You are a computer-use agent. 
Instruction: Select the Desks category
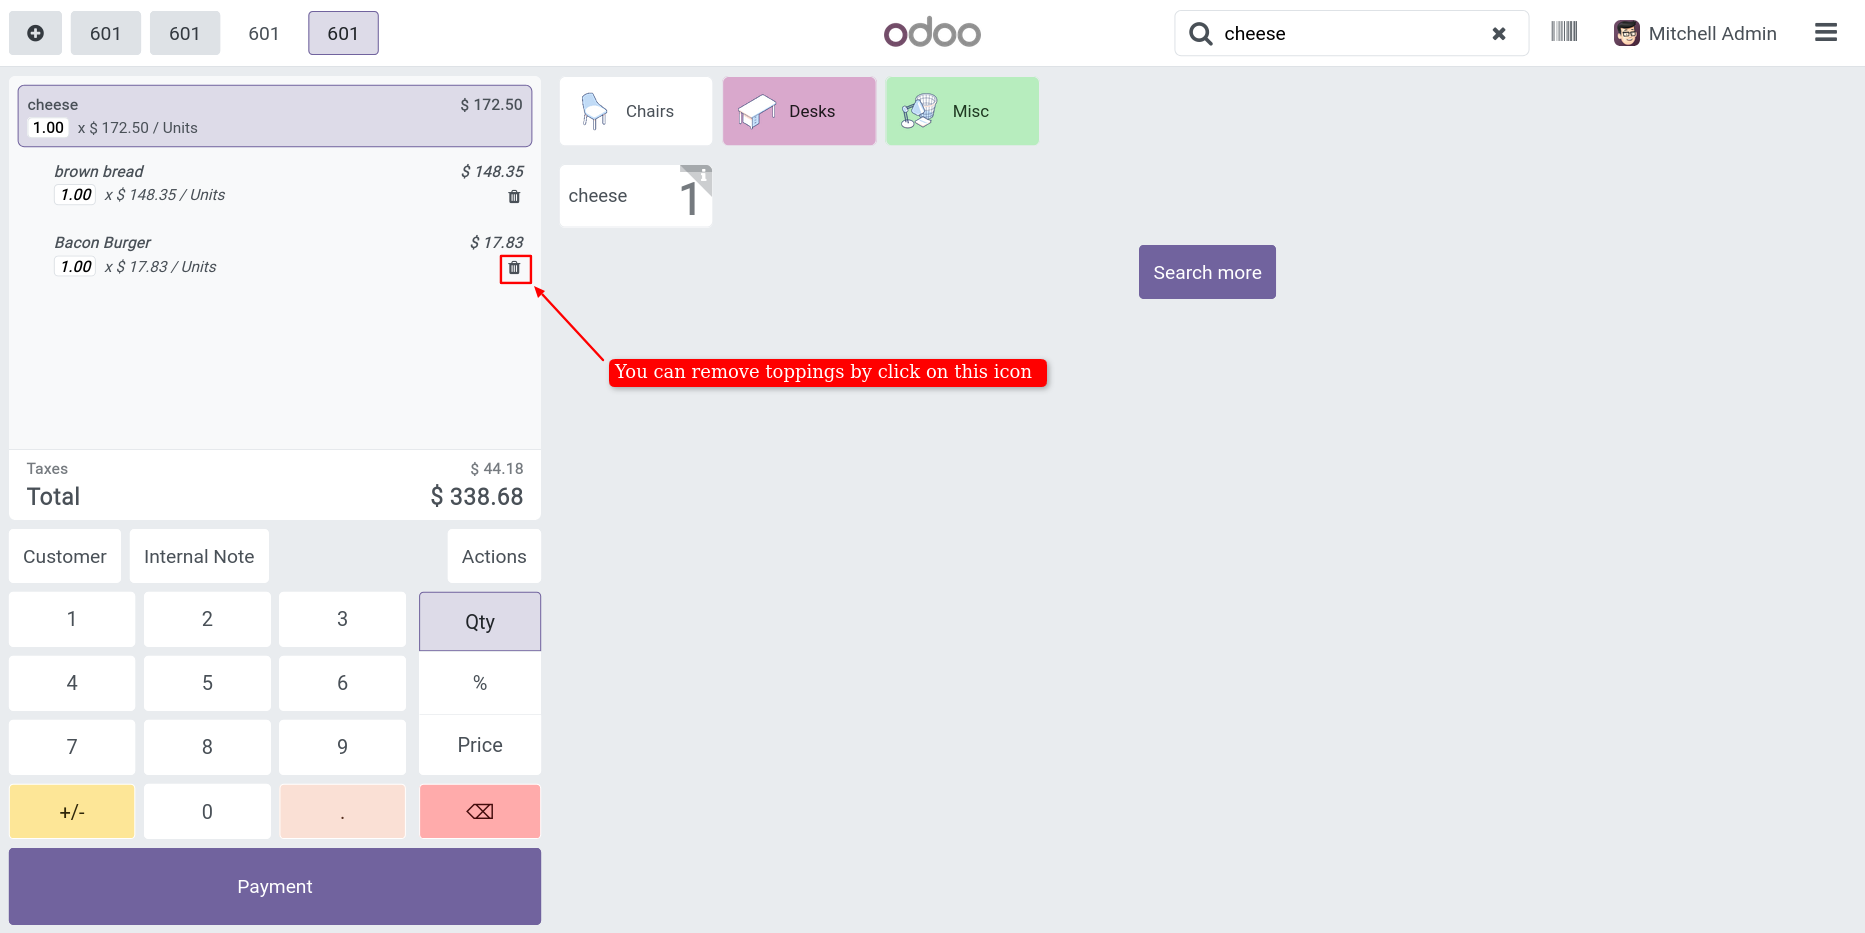(798, 111)
